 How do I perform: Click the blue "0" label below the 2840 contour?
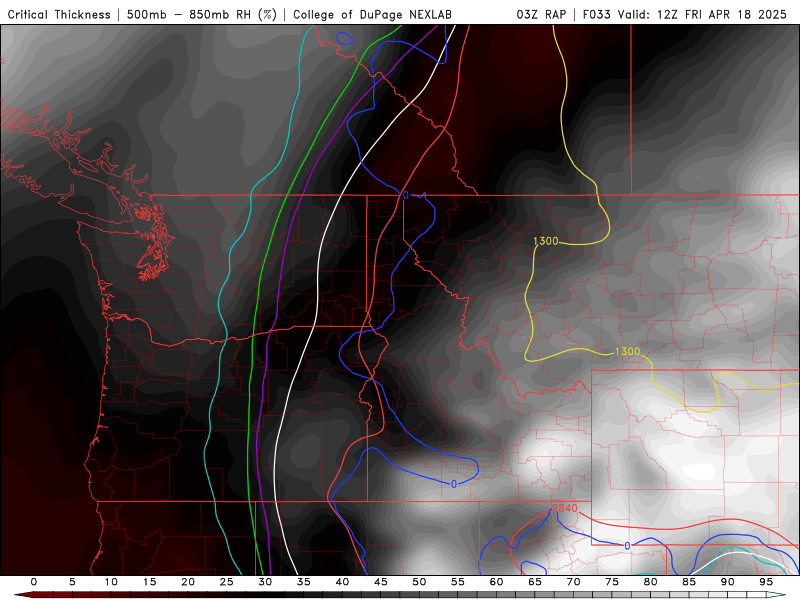point(627,546)
